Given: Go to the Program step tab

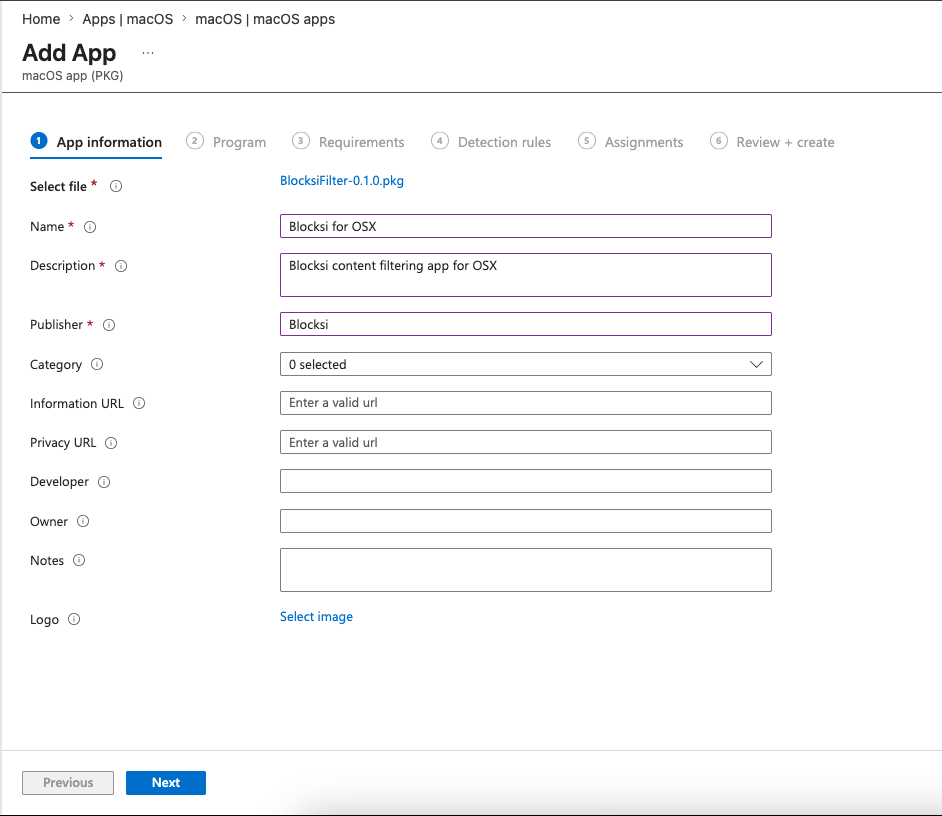Looking at the screenshot, I should coord(226,142).
